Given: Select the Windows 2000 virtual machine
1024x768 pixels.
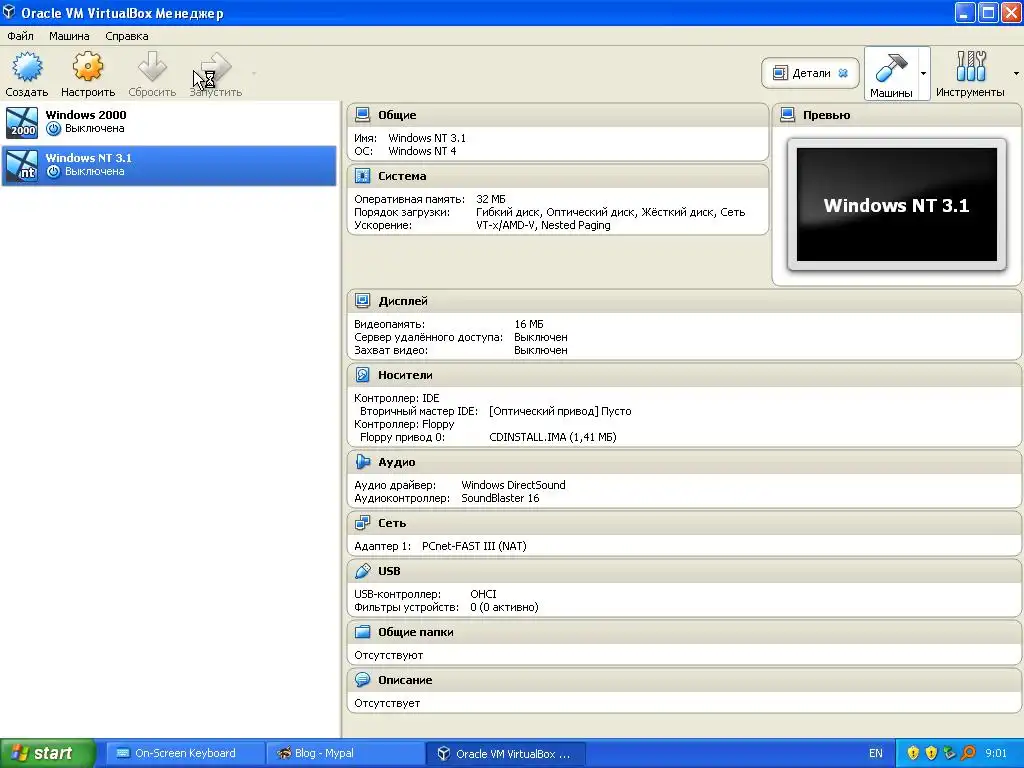Looking at the screenshot, I should tap(168, 122).
